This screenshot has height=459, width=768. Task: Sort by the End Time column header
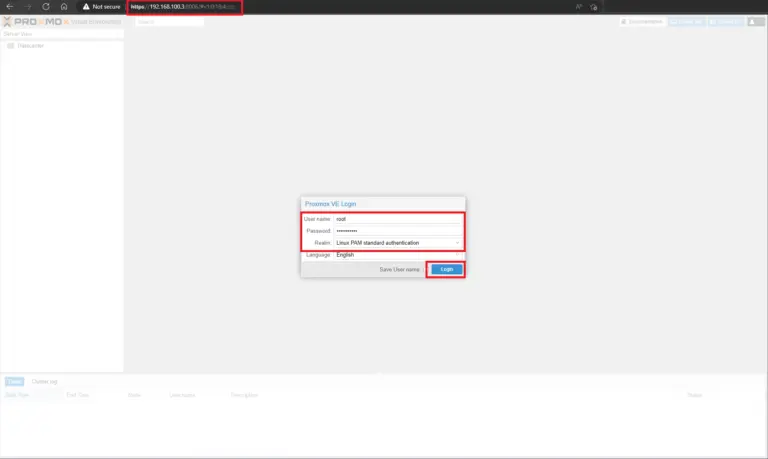[x=77, y=395]
